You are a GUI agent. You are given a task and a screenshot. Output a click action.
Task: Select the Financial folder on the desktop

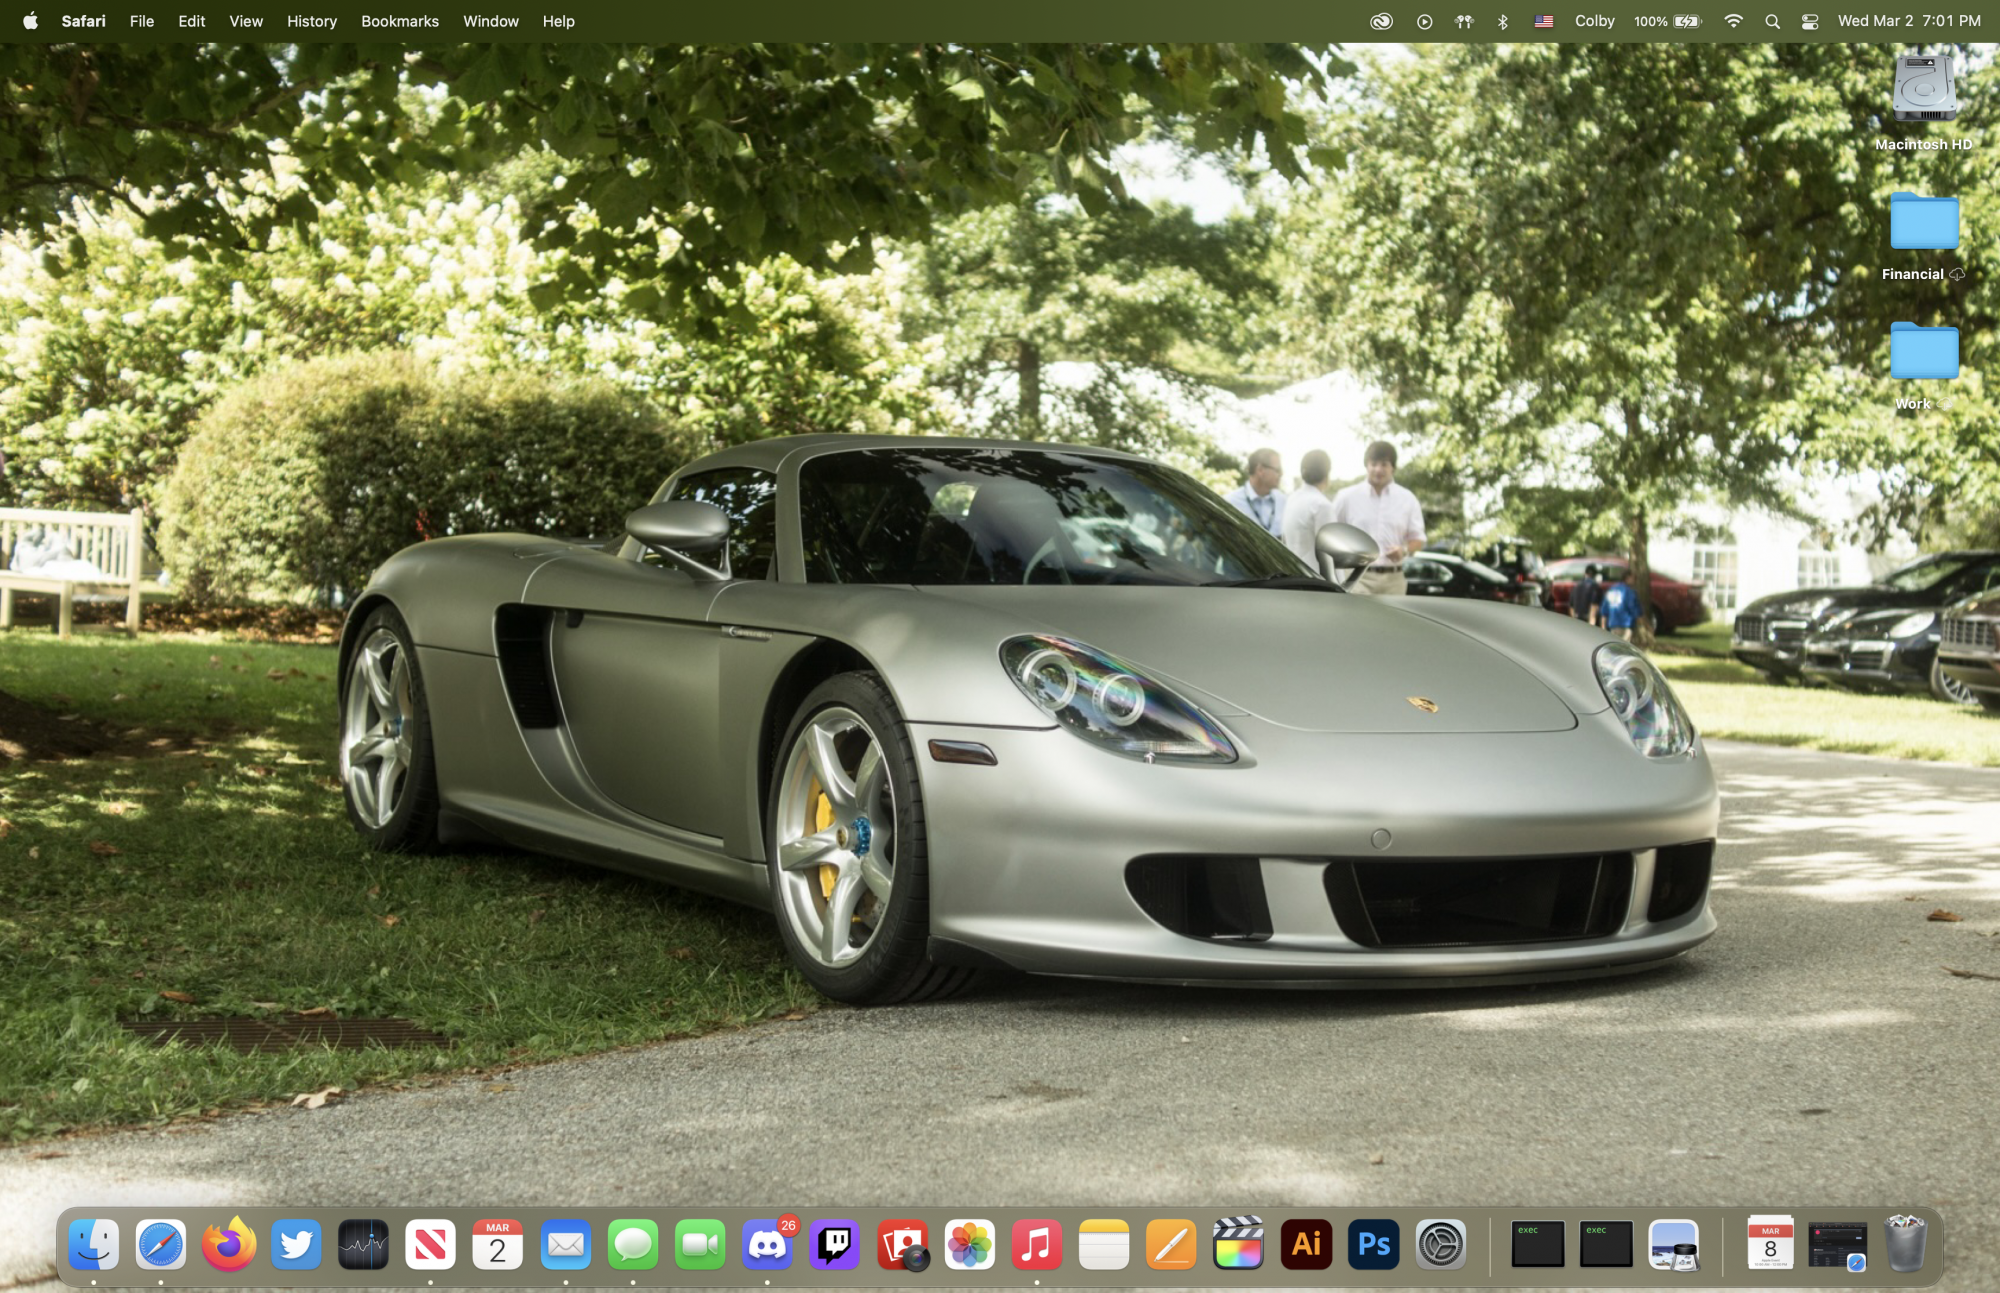[x=1924, y=236]
